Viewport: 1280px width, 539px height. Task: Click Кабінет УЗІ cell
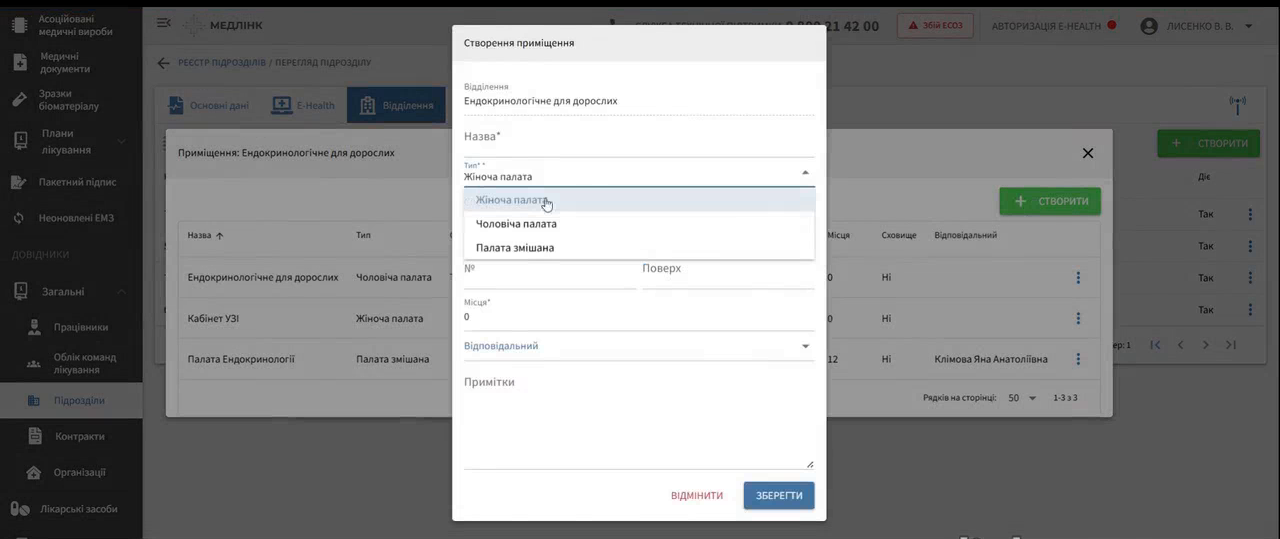click(x=213, y=319)
